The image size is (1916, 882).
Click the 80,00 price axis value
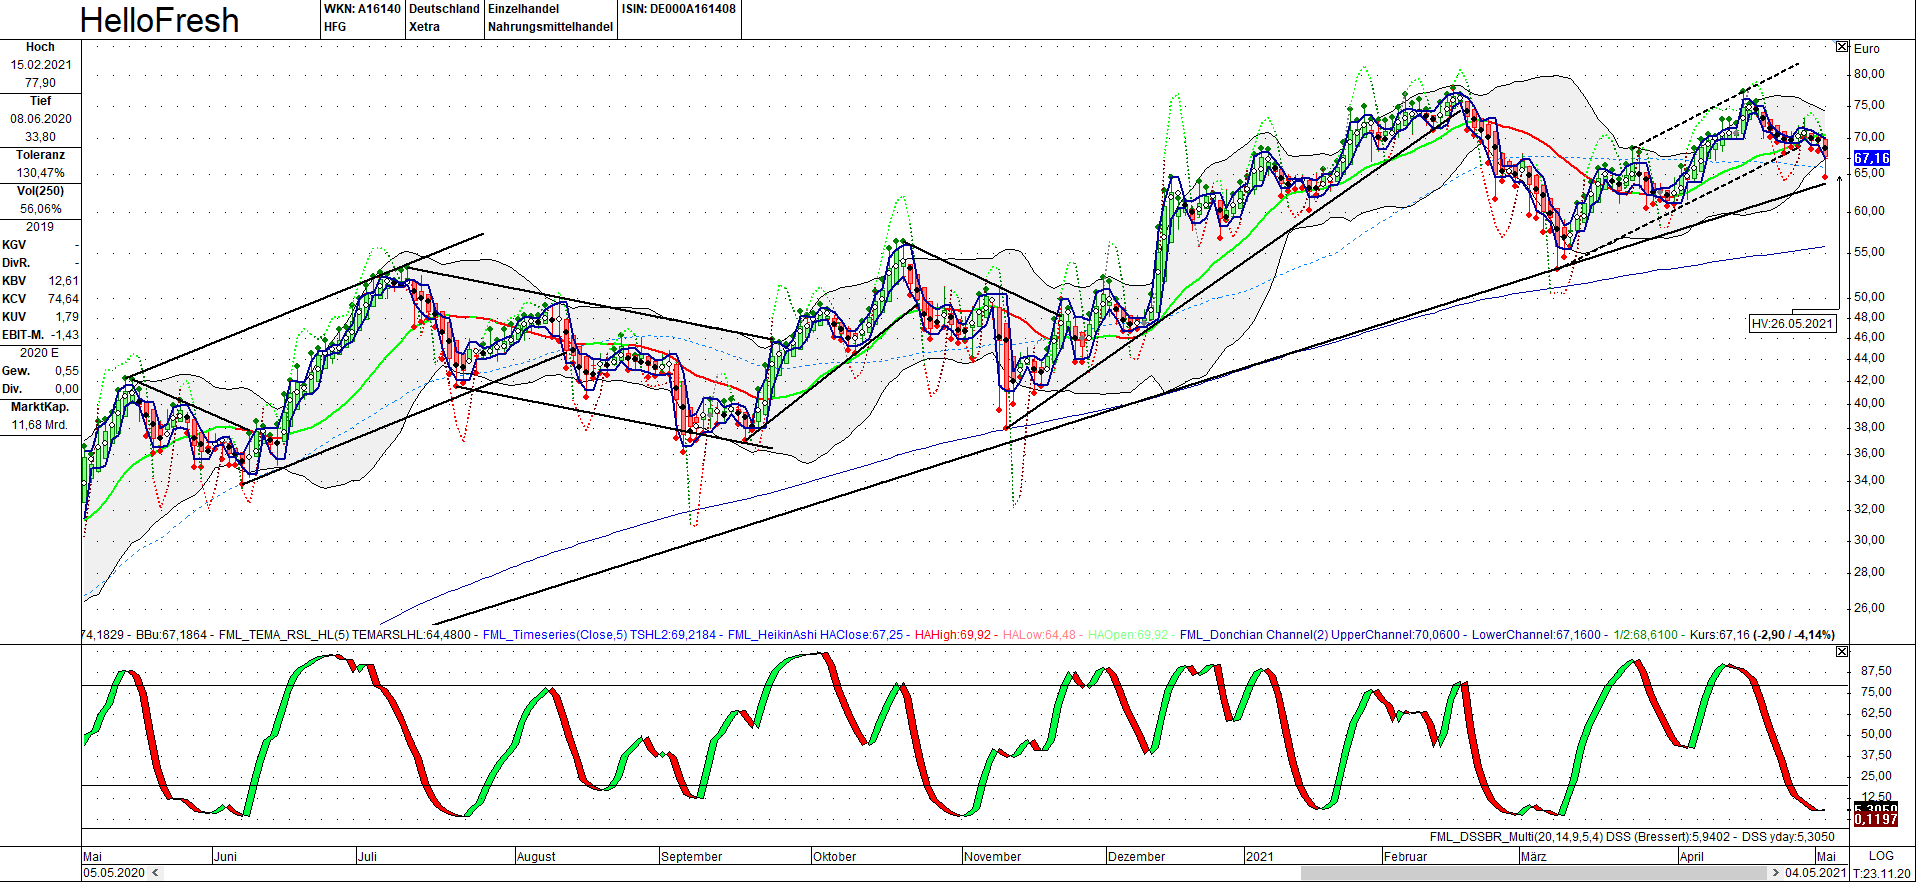[x=1868, y=74]
